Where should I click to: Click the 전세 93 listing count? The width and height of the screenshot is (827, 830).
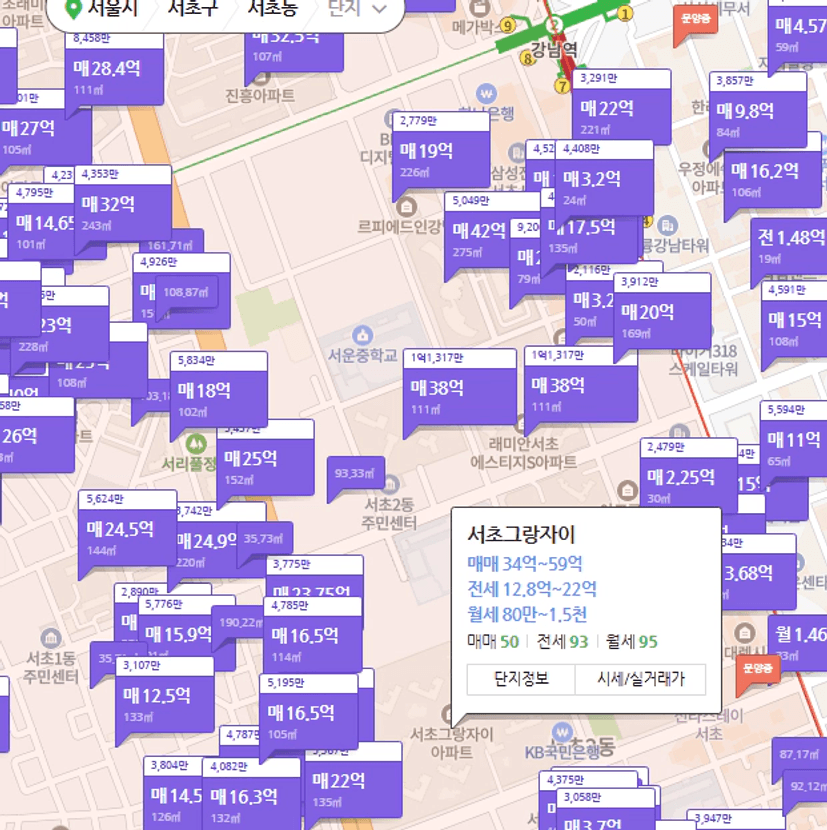[x=562, y=642]
